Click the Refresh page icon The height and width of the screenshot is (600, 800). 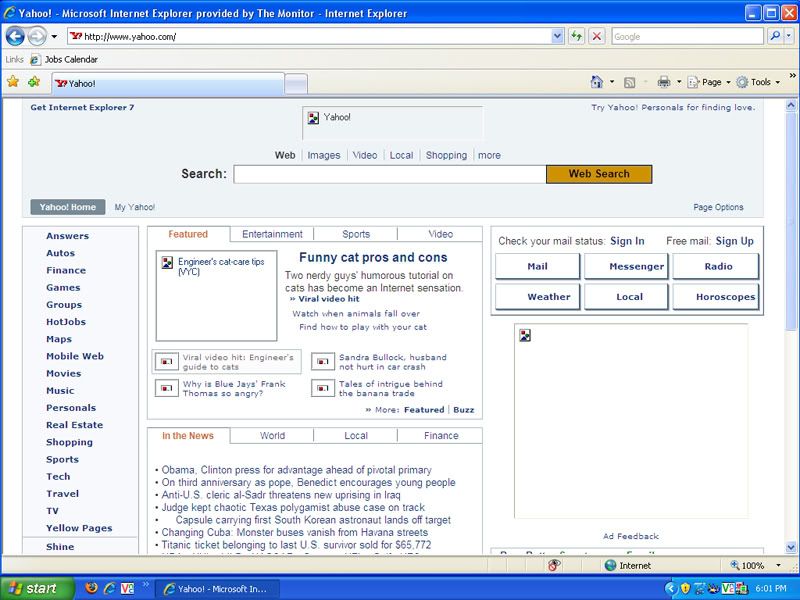click(x=577, y=36)
